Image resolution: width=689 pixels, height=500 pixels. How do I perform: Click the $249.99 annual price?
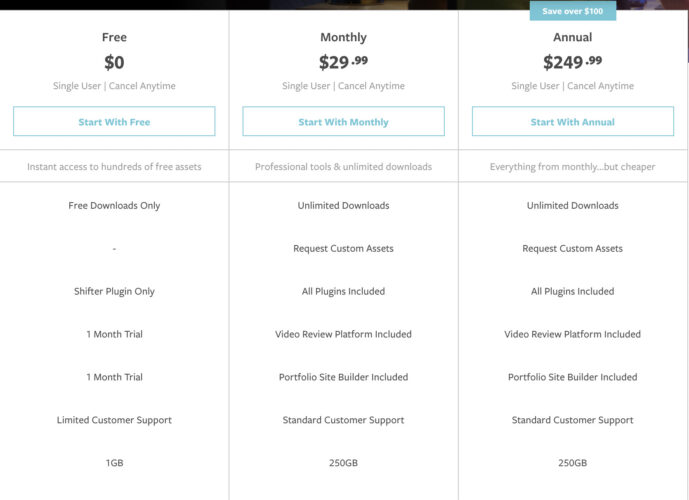[573, 62]
